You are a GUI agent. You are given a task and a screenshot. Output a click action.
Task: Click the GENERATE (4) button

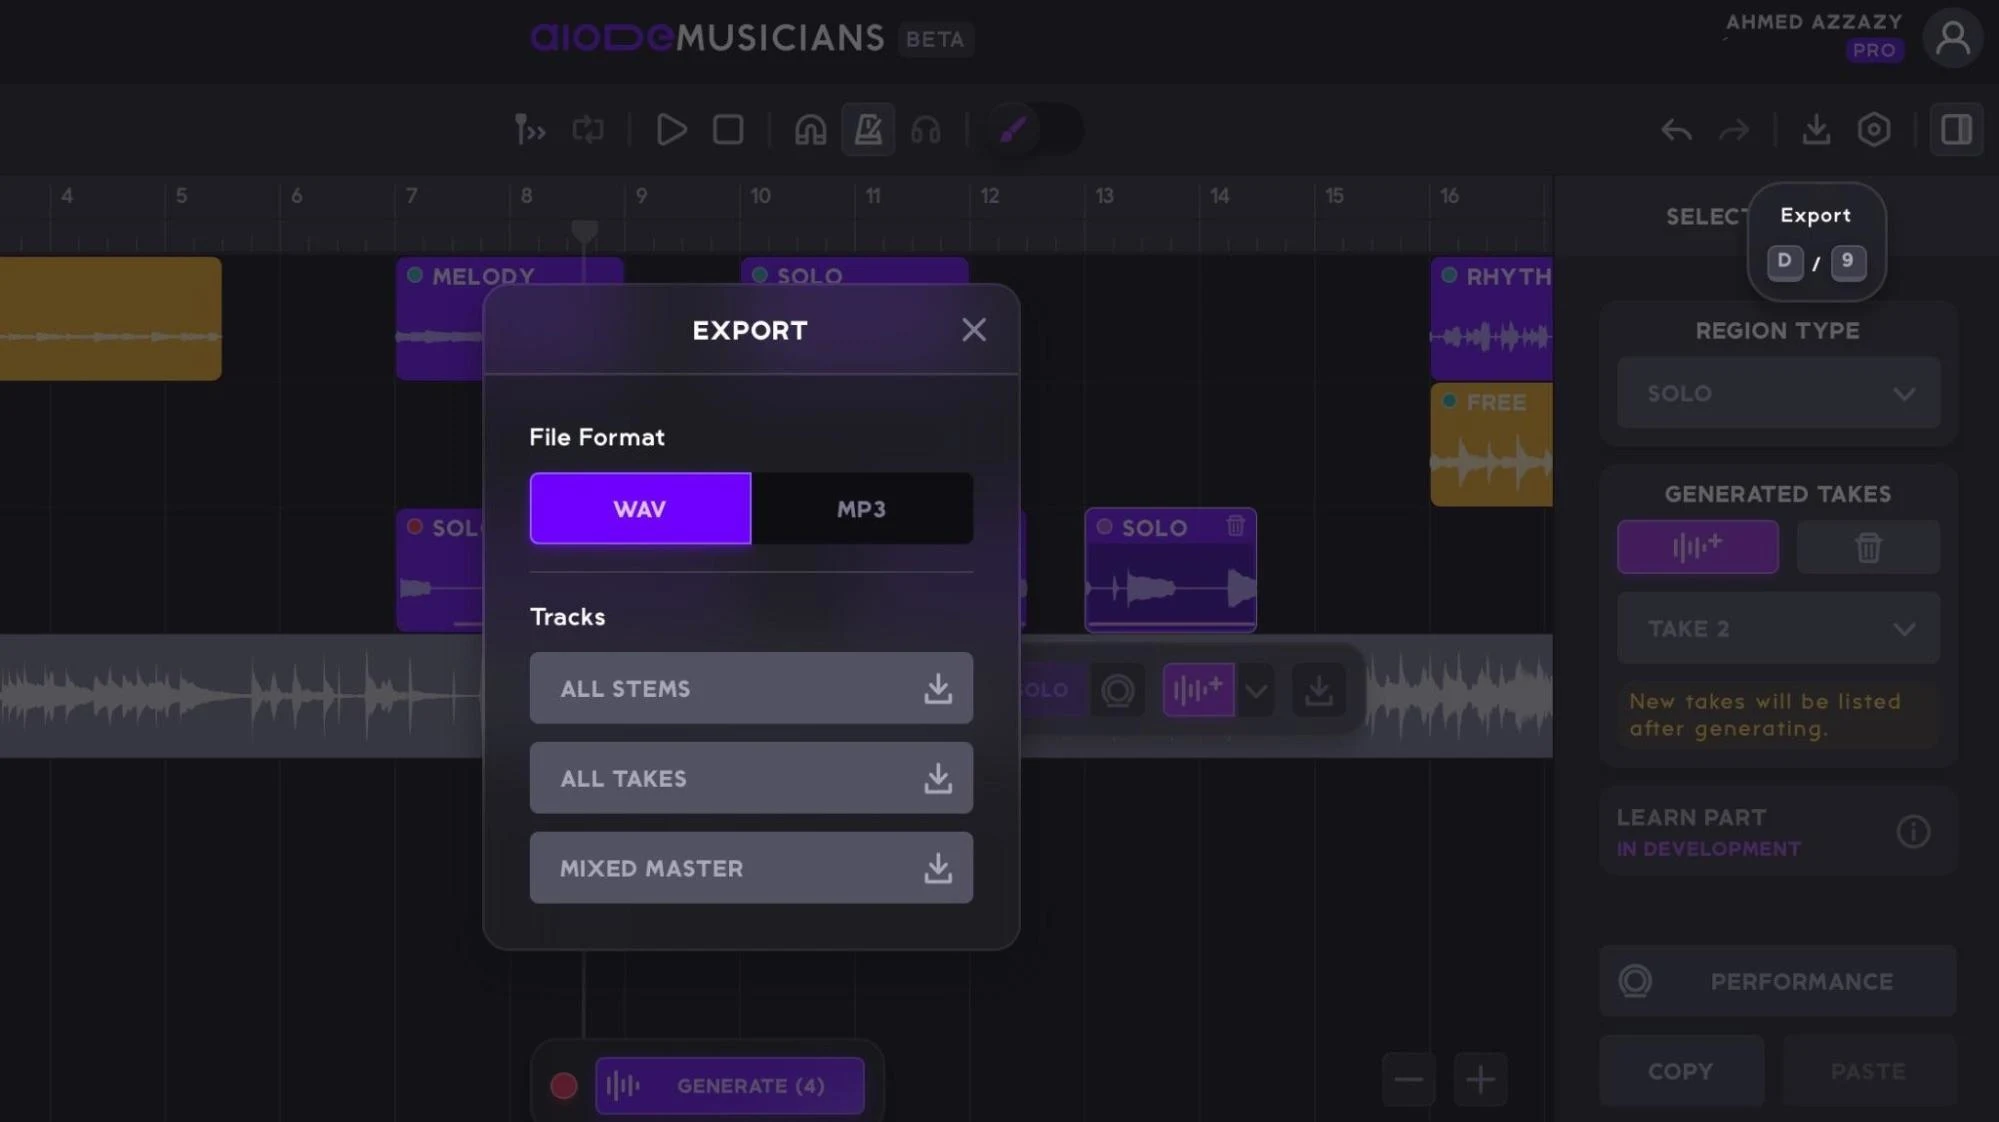point(730,1086)
